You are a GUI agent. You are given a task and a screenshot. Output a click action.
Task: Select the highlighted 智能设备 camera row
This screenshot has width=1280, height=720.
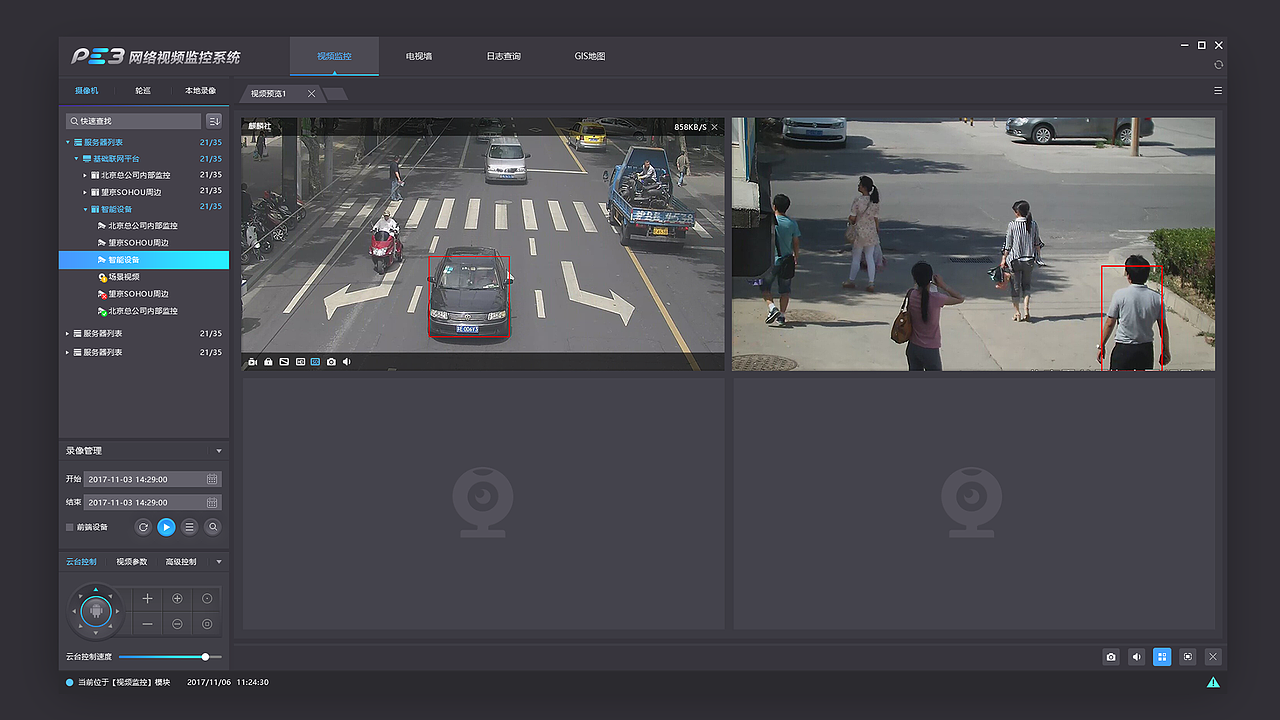pyautogui.click(x=144, y=260)
